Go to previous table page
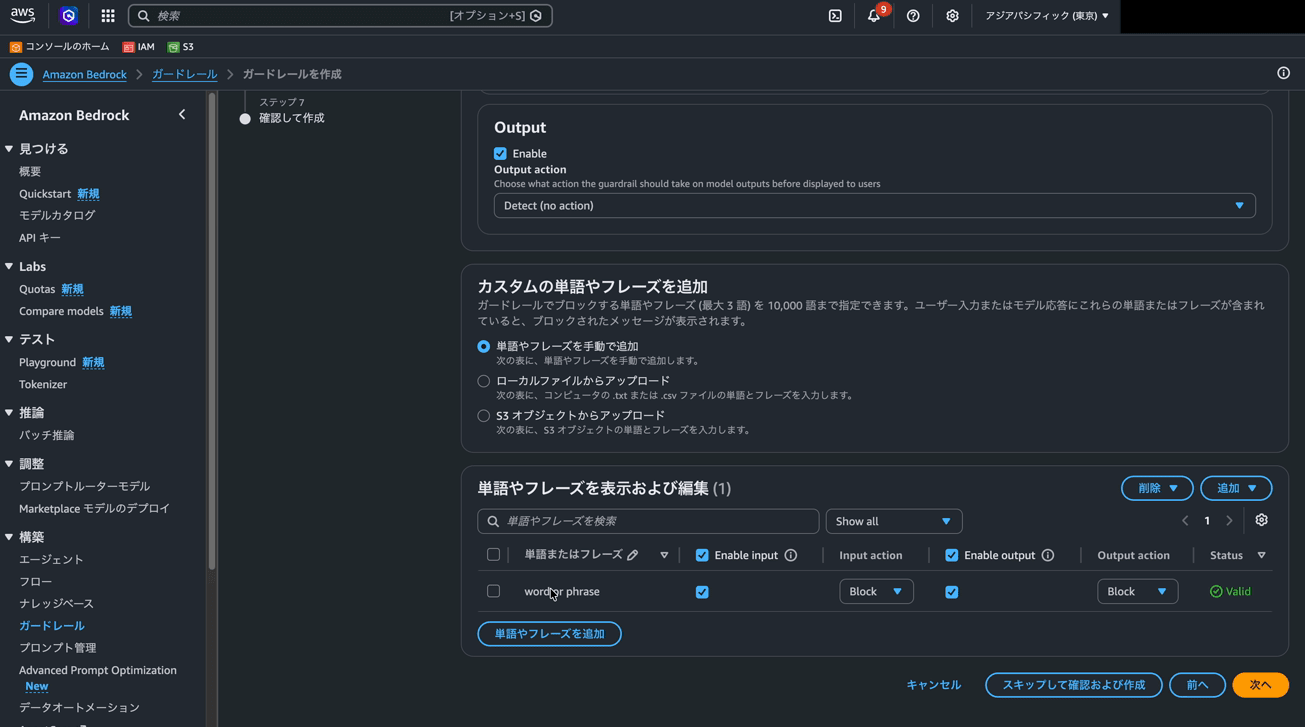 click(1185, 521)
